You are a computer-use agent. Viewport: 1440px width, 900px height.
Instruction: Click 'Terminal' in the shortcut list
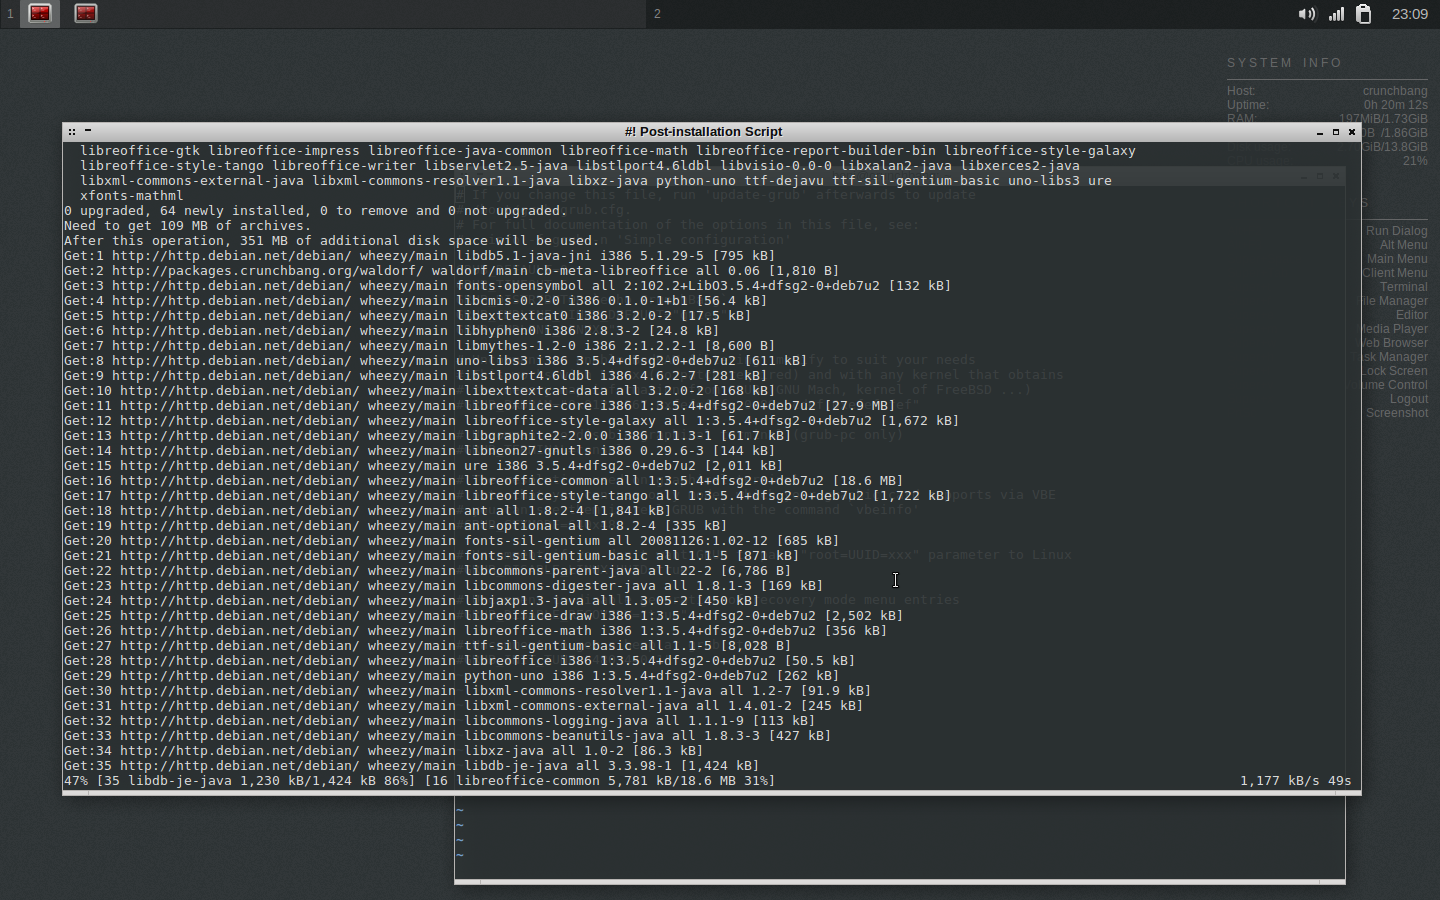click(1404, 287)
